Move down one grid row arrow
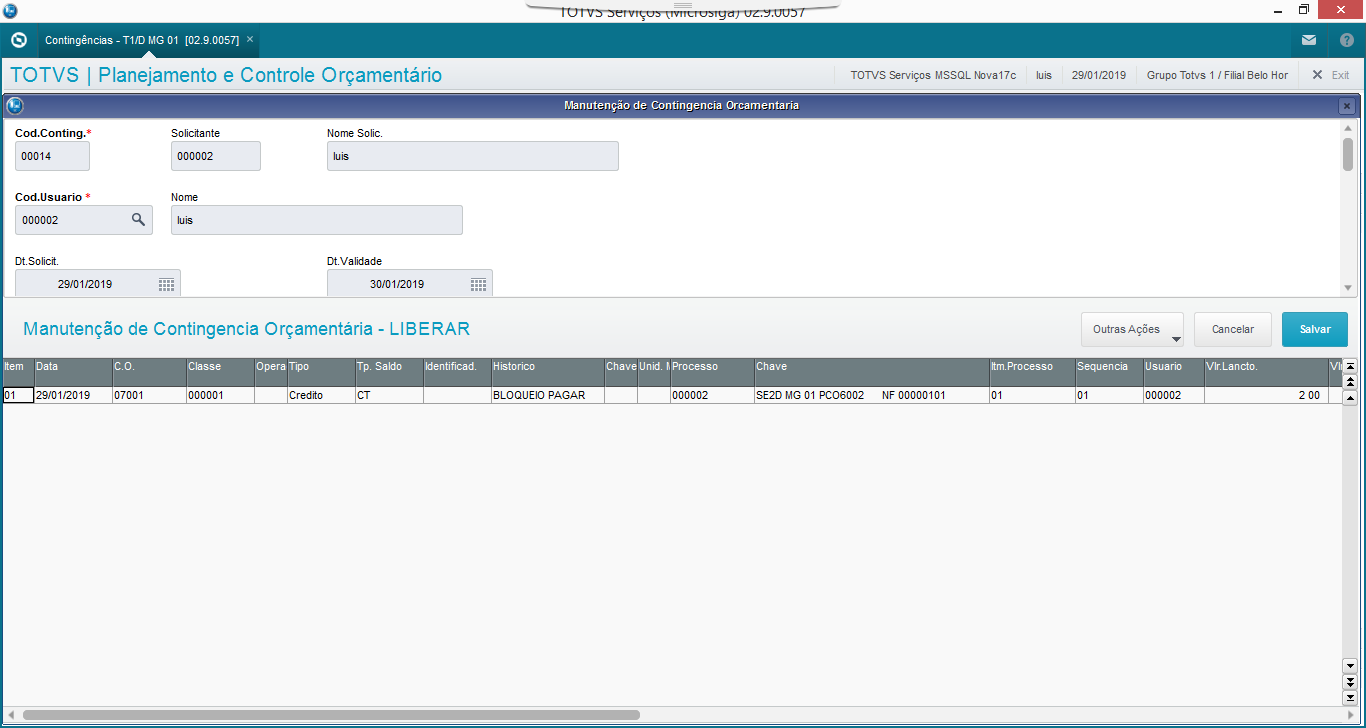Image resolution: width=1366 pixels, height=728 pixels. tap(1349, 665)
